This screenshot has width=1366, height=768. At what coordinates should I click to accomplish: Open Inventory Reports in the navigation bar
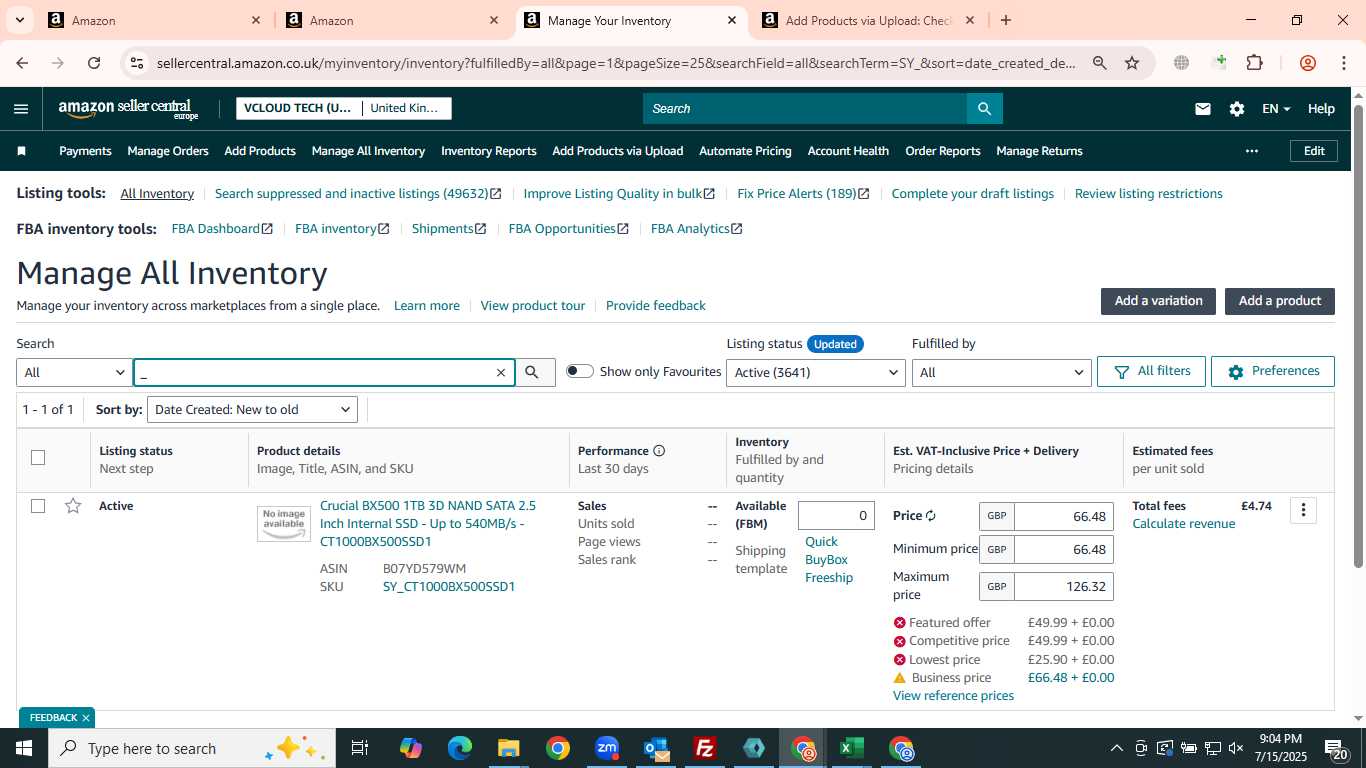click(x=489, y=151)
